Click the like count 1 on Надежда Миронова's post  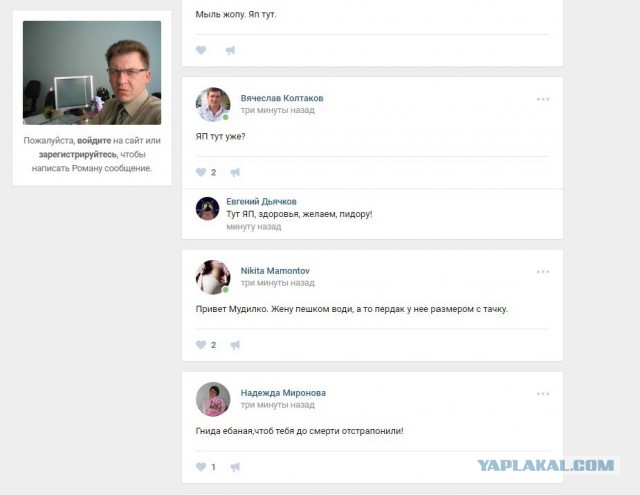[x=213, y=467]
